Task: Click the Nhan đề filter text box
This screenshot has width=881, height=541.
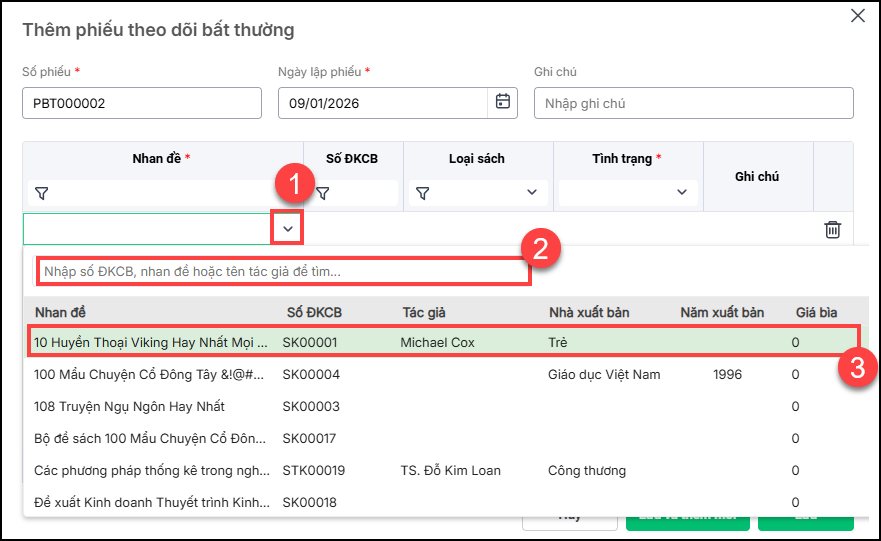Action: 163,193
